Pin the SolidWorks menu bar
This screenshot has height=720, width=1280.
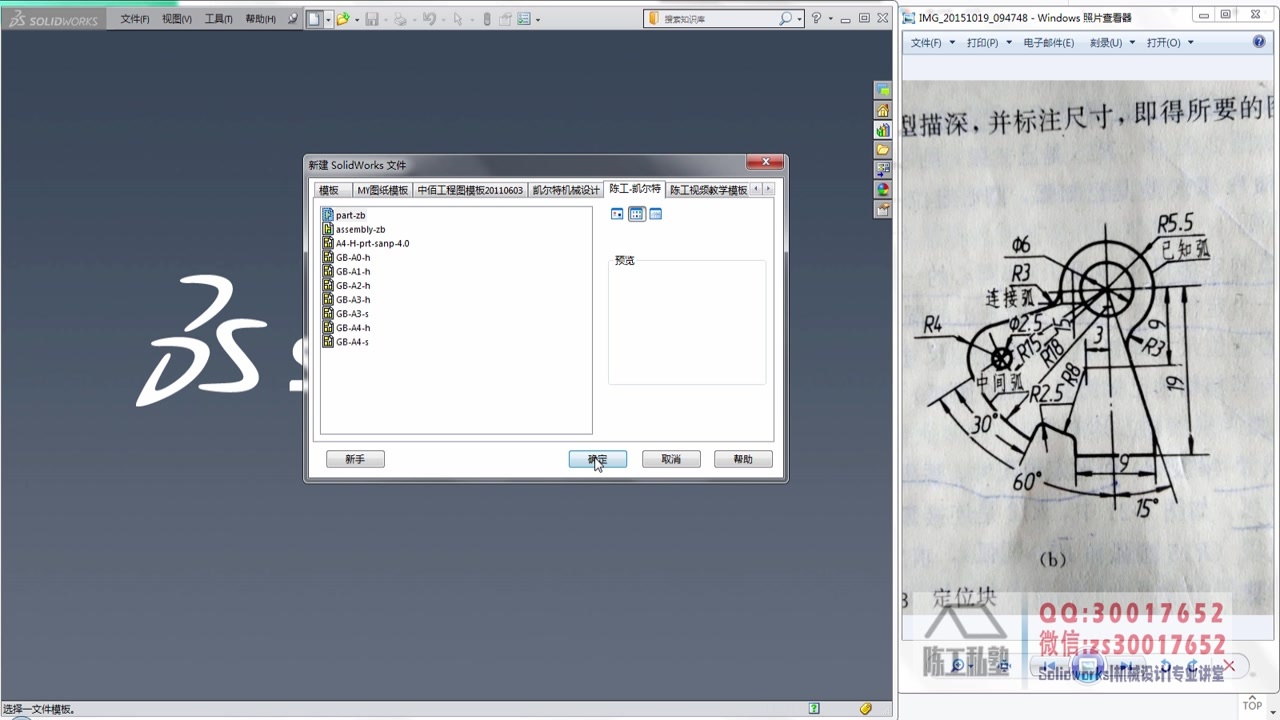tap(293, 18)
